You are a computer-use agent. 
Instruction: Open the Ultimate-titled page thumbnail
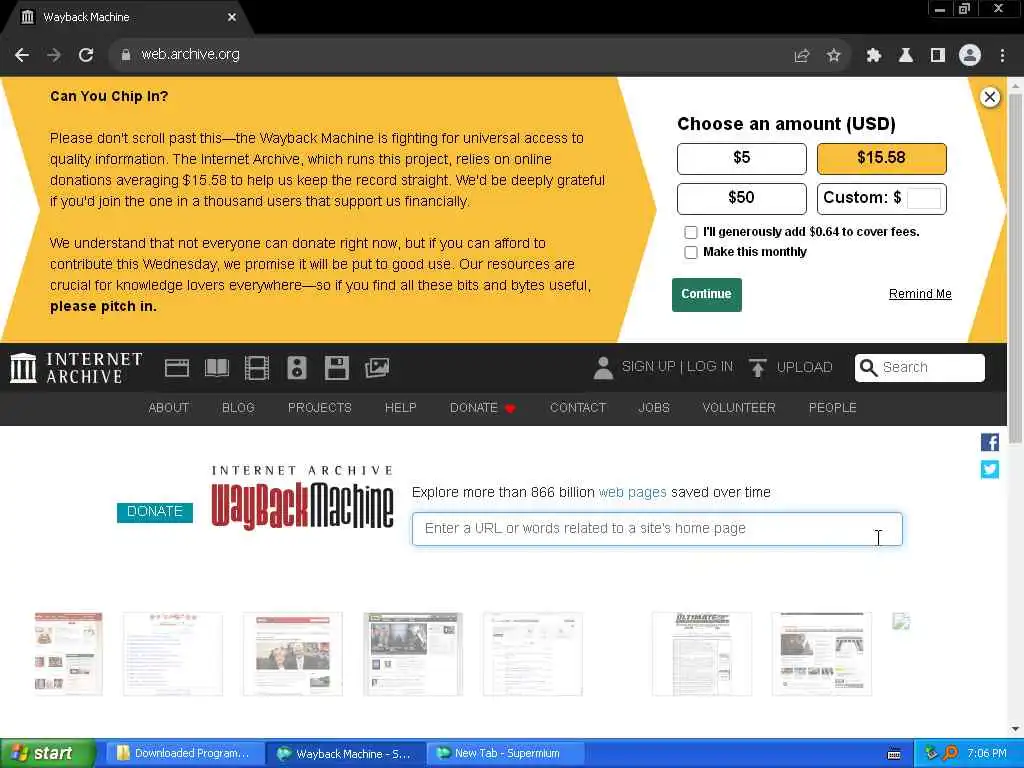702,654
